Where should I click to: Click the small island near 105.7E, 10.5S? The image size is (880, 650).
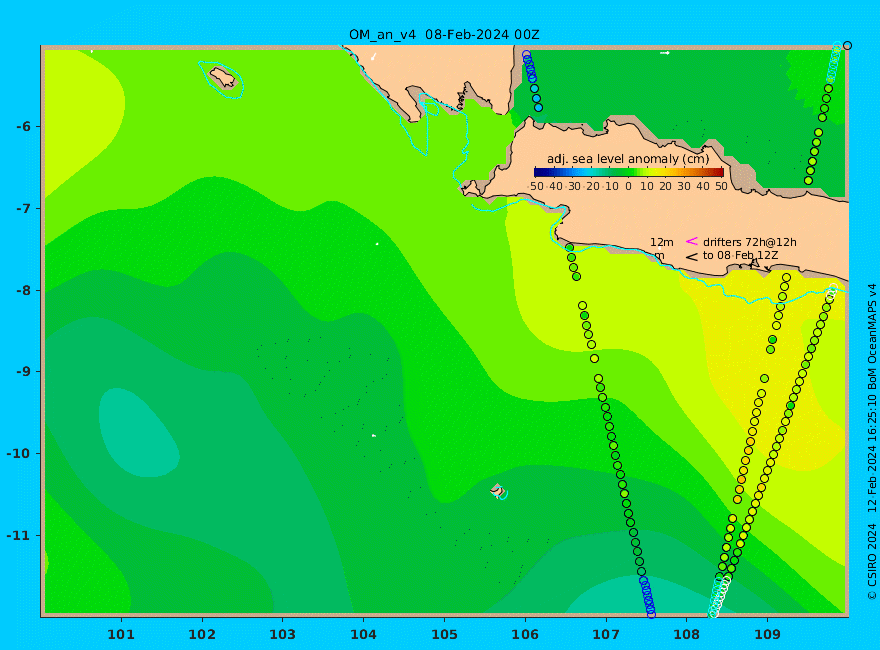(x=497, y=490)
